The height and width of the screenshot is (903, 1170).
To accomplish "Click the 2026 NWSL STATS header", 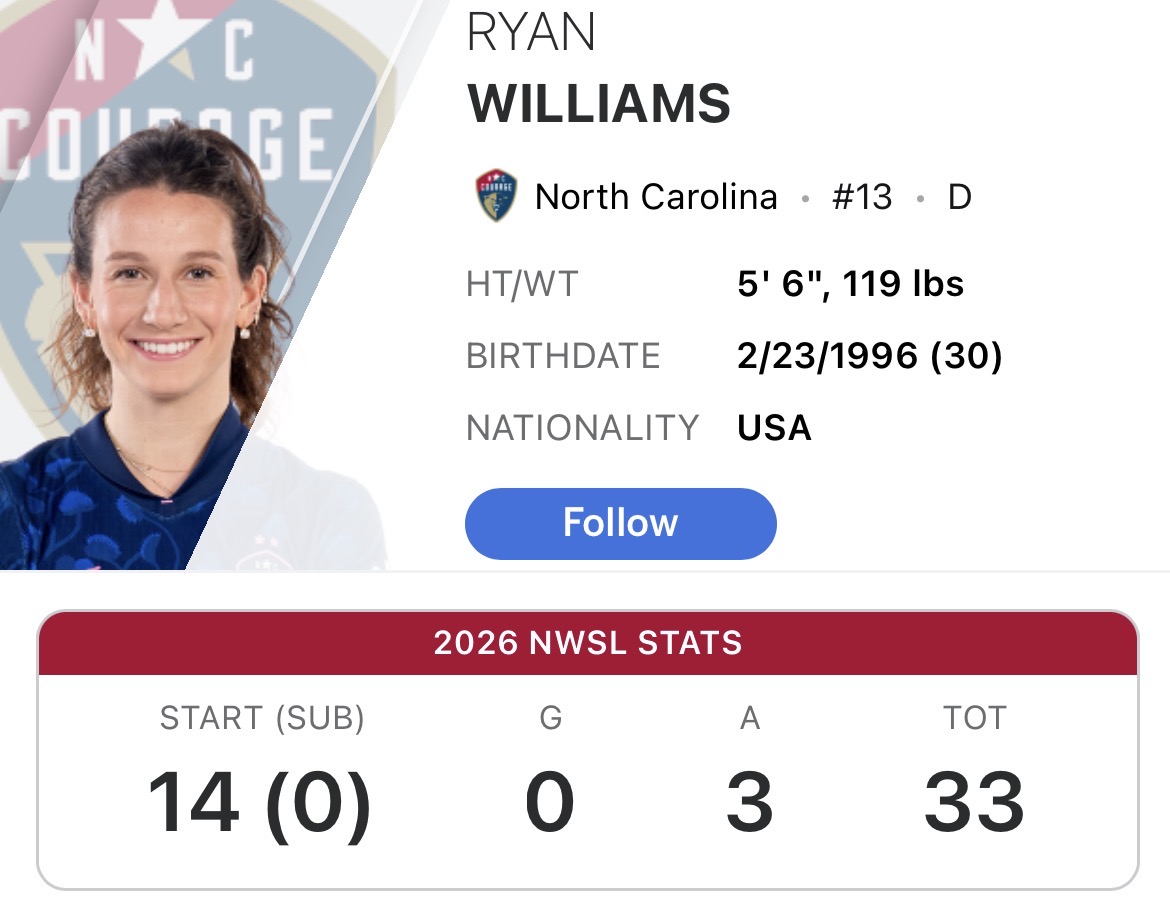I will click(588, 643).
